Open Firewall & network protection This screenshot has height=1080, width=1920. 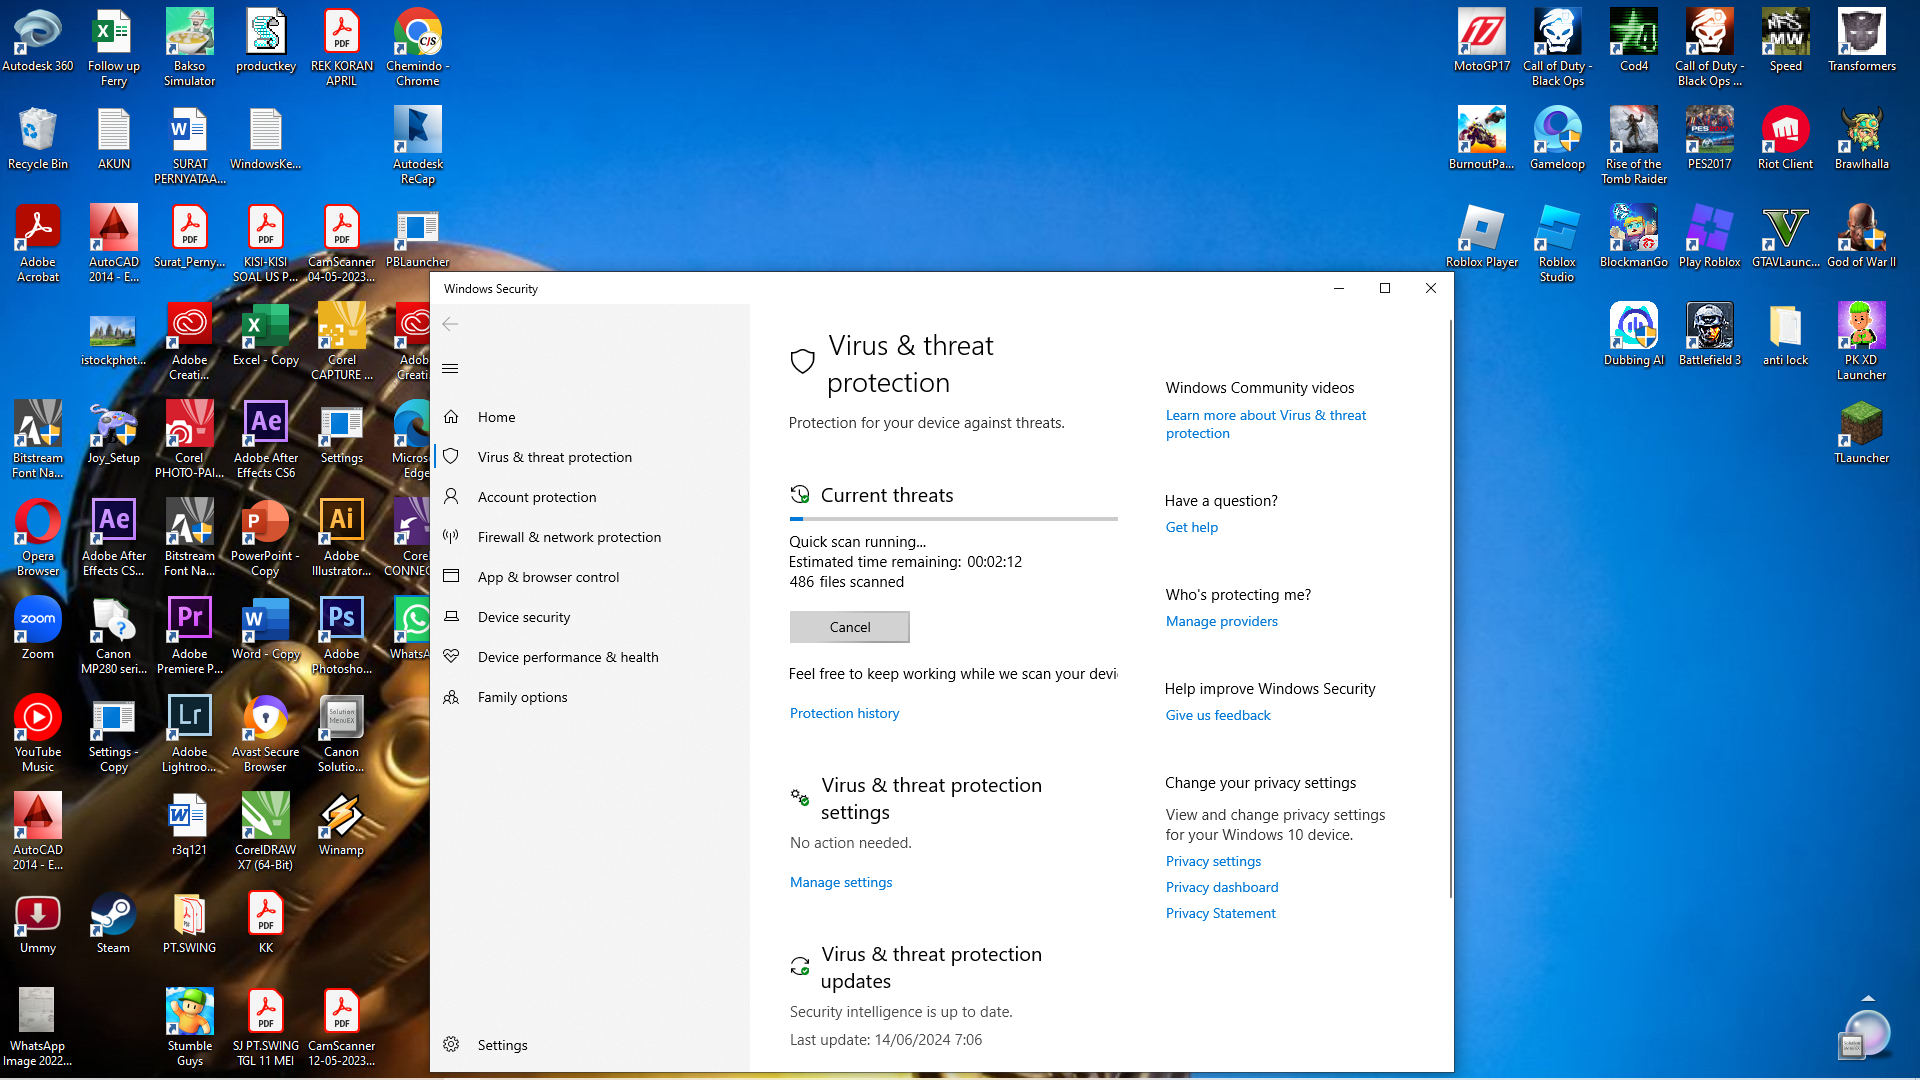coord(568,537)
